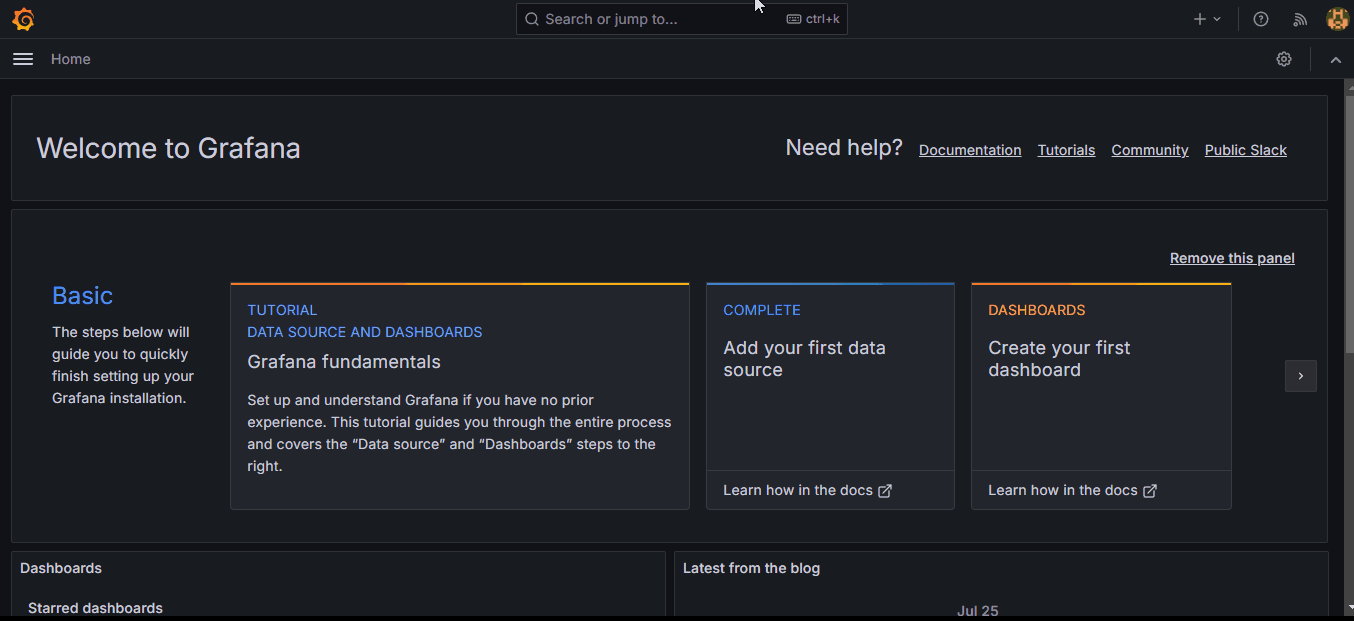Click Remove this panel
Screen dimensions: 1354x621
pyautogui.click(x=1232, y=258)
